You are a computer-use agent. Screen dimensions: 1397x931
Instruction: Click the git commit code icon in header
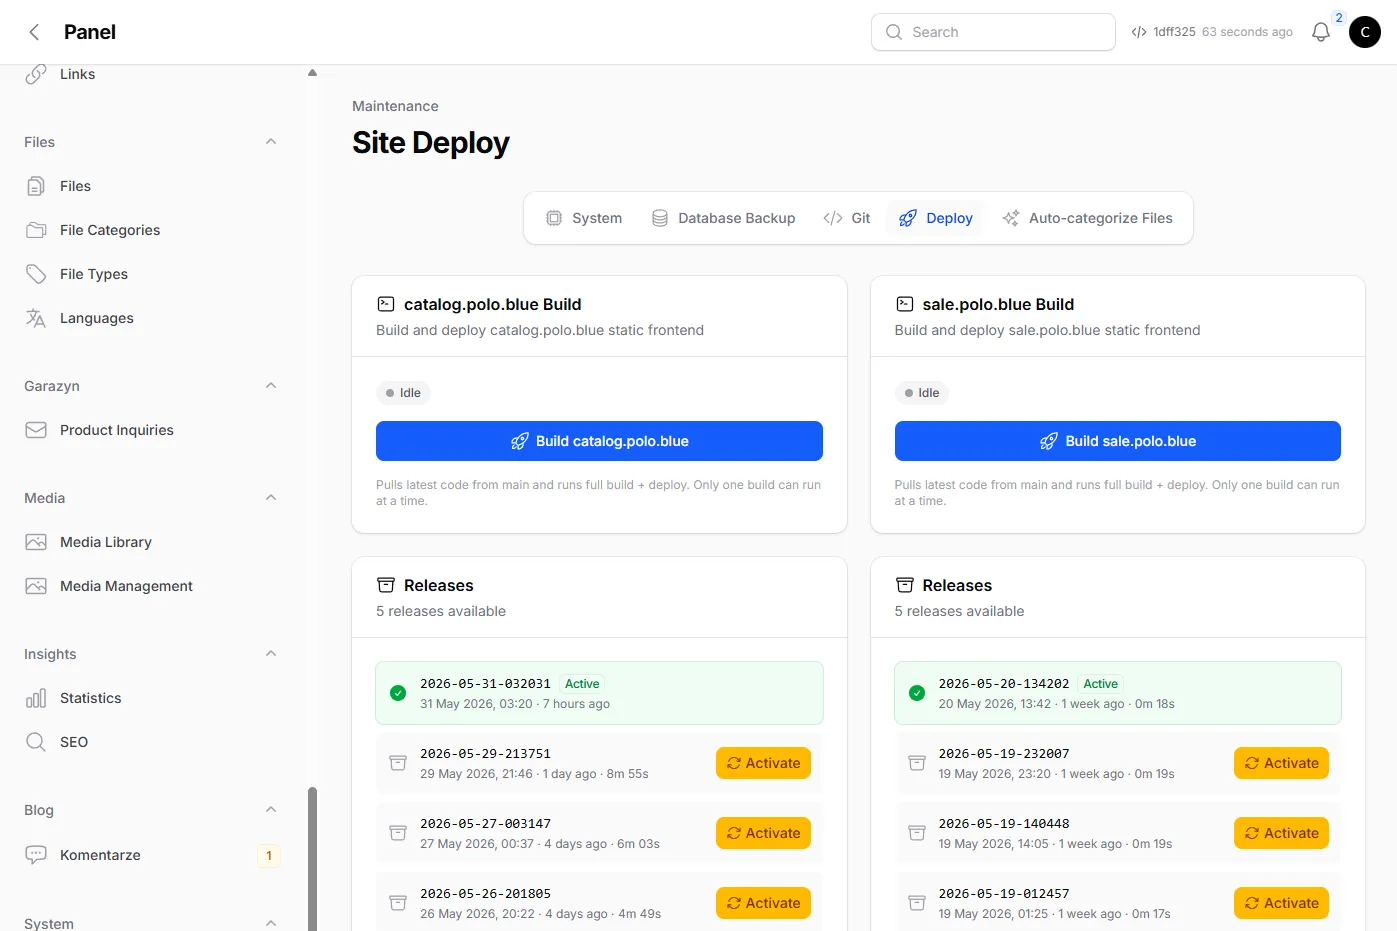(1139, 32)
